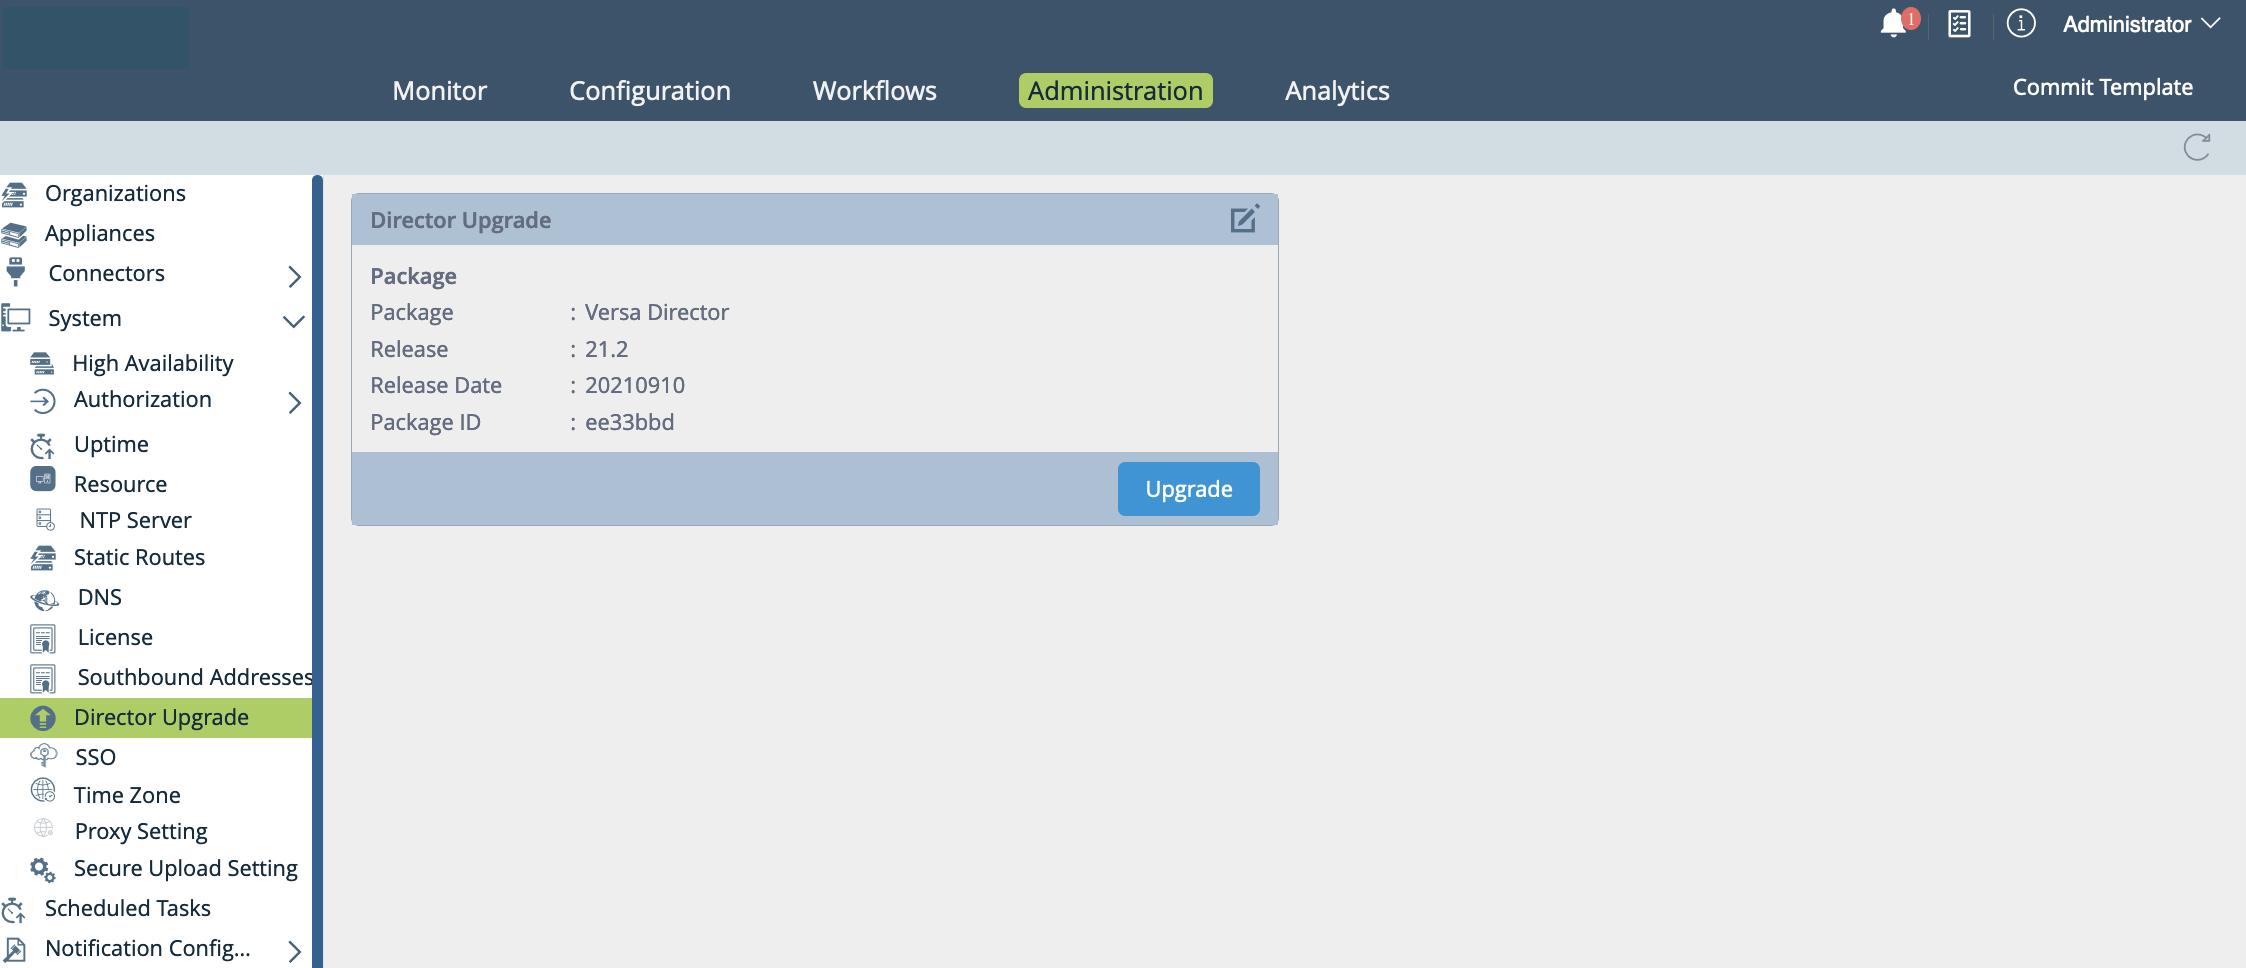
Task: Expand the Connectors submenu chevron
Action: (x=294, y=277)
